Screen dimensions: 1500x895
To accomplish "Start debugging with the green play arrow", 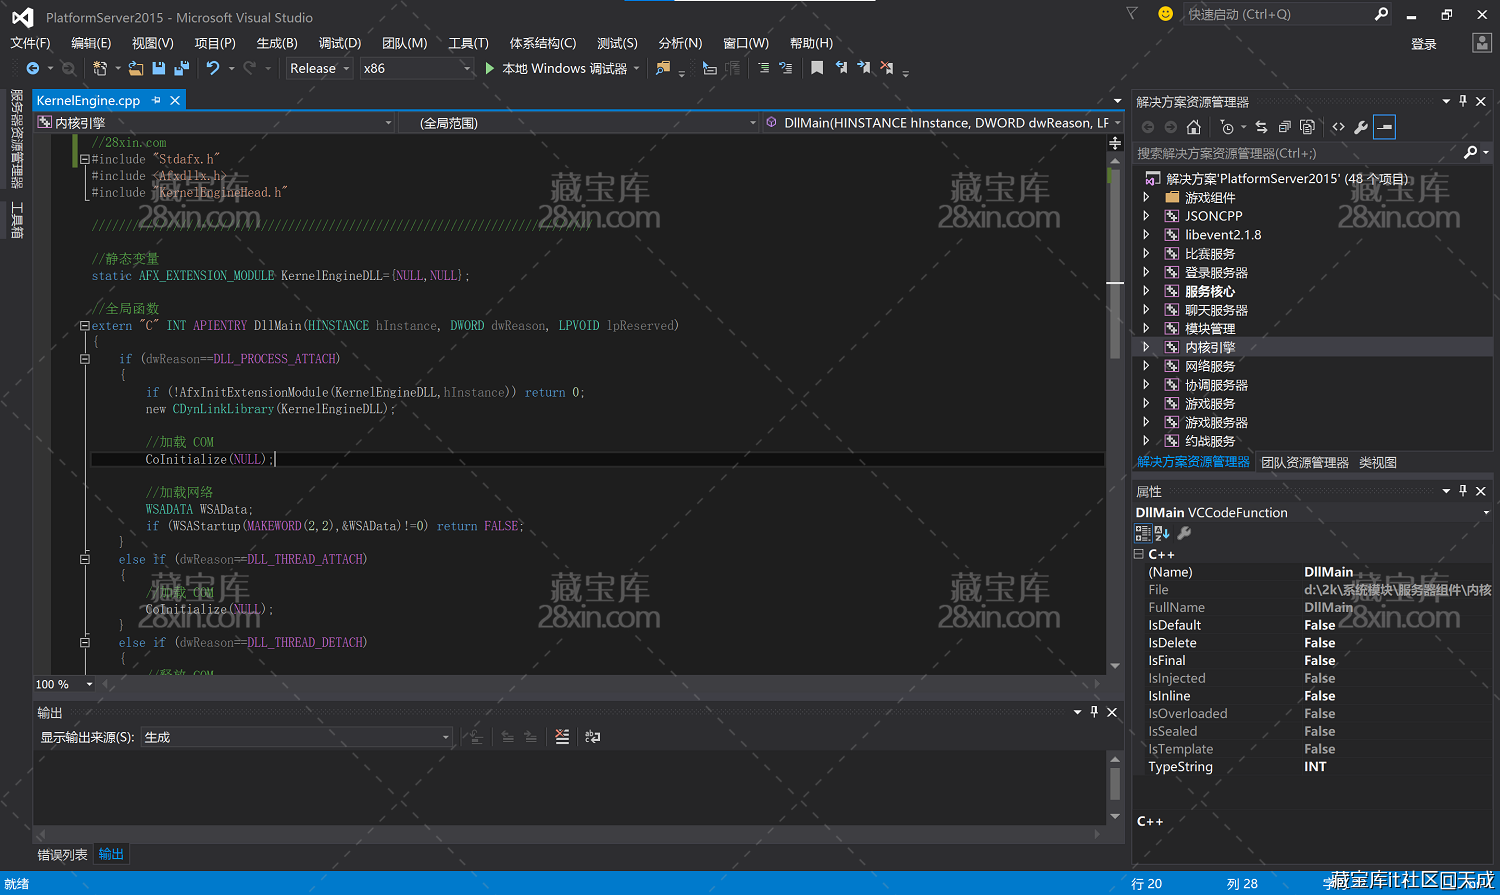I will [x=489, y=68].
